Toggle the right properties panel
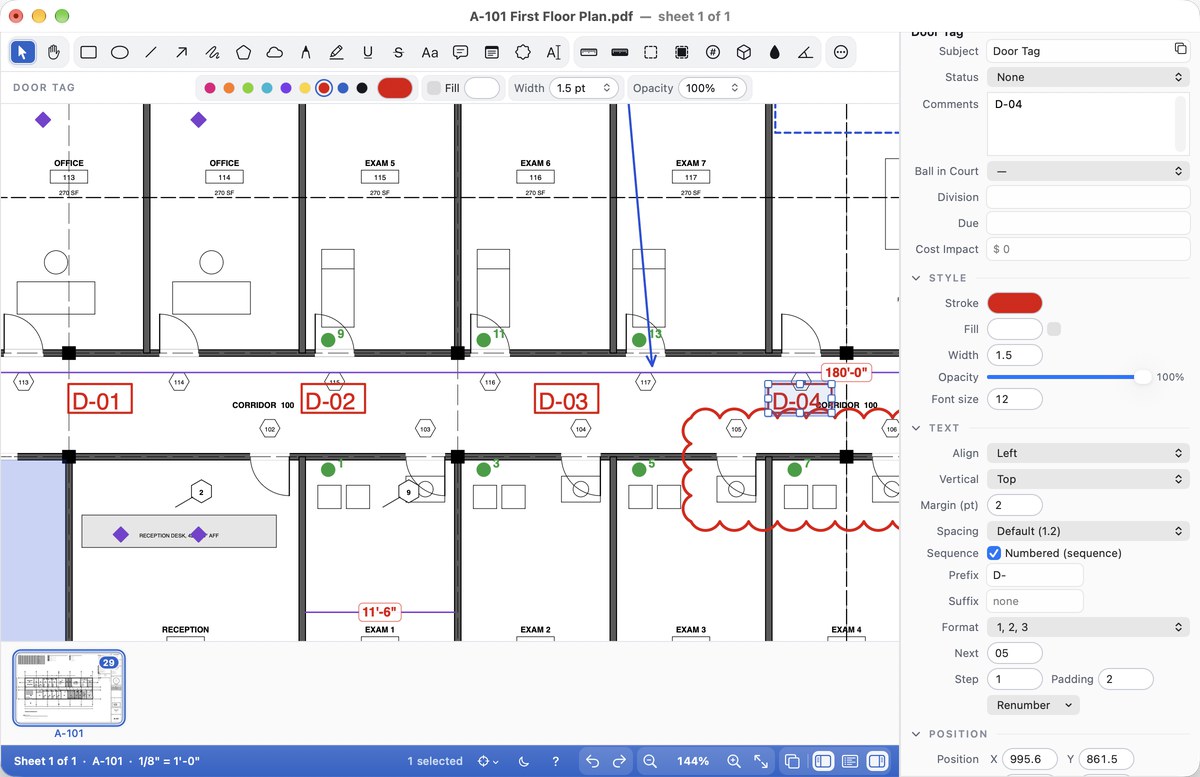 (877, 761)
